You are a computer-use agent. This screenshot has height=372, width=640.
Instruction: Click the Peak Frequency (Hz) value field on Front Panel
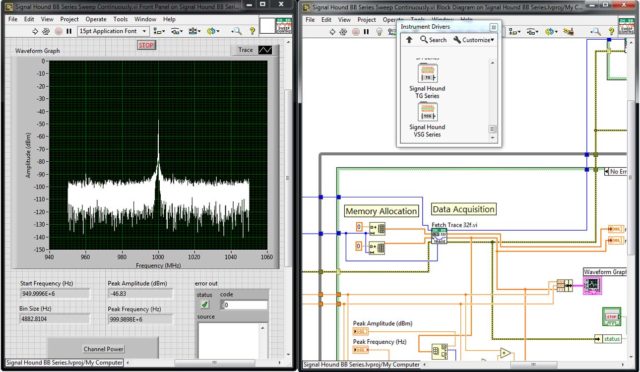pos(140,319)
